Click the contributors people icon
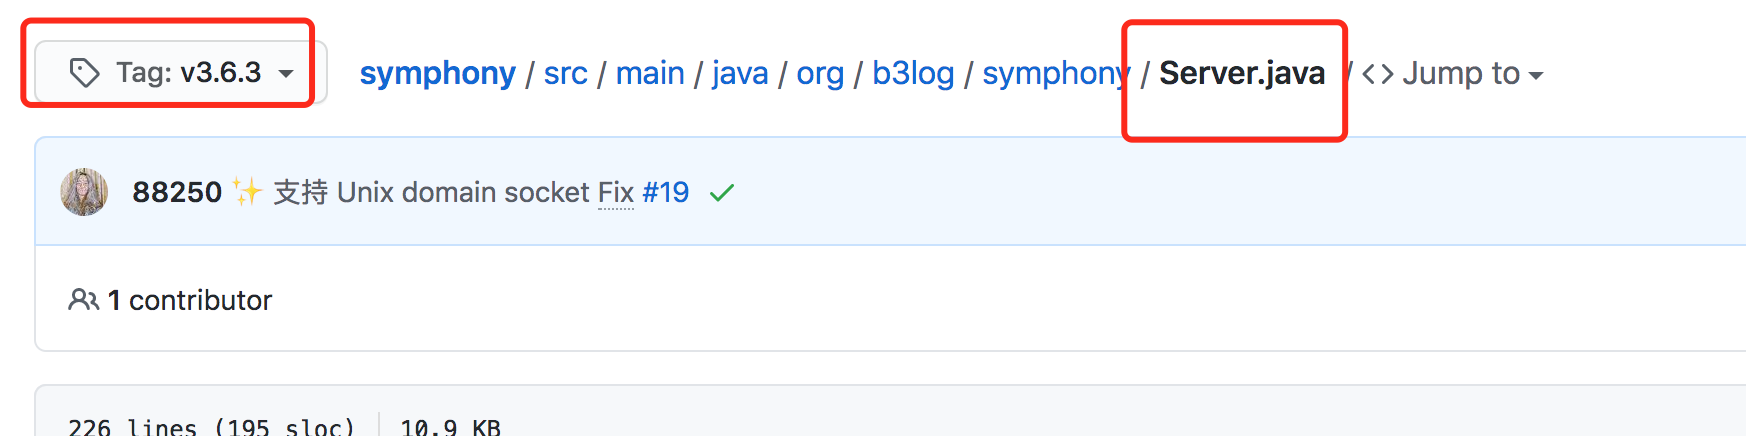 click(x=83, y=300)
